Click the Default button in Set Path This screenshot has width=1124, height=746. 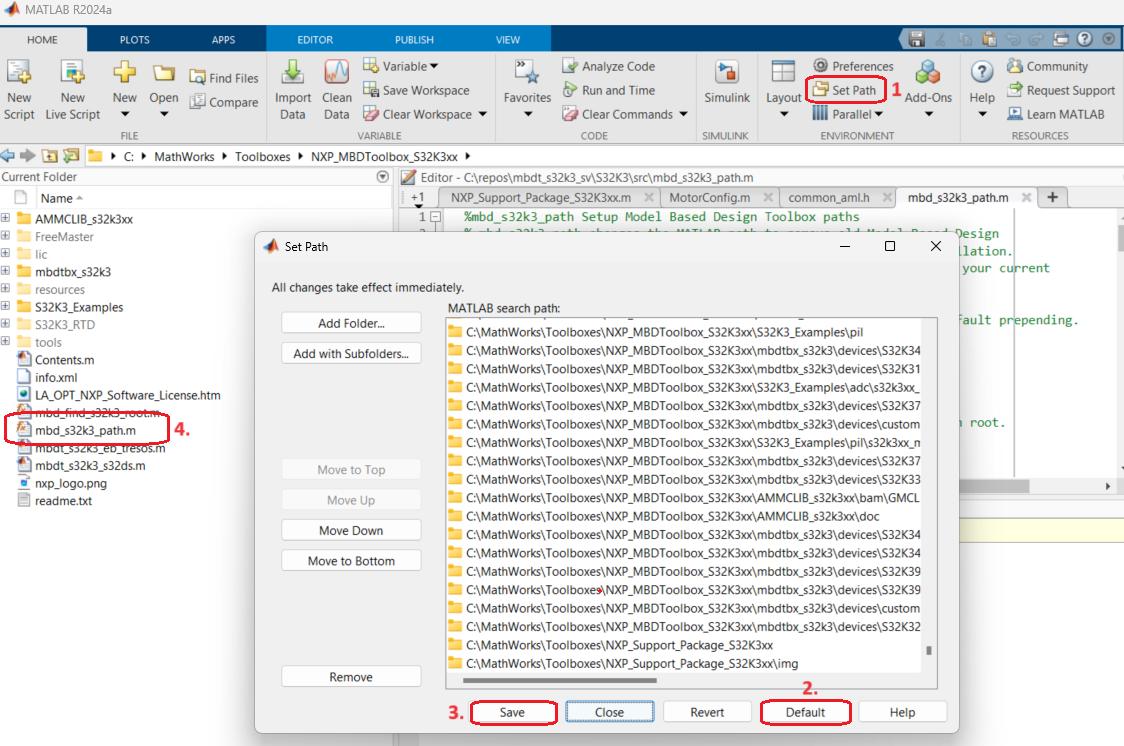click(805, 712)
